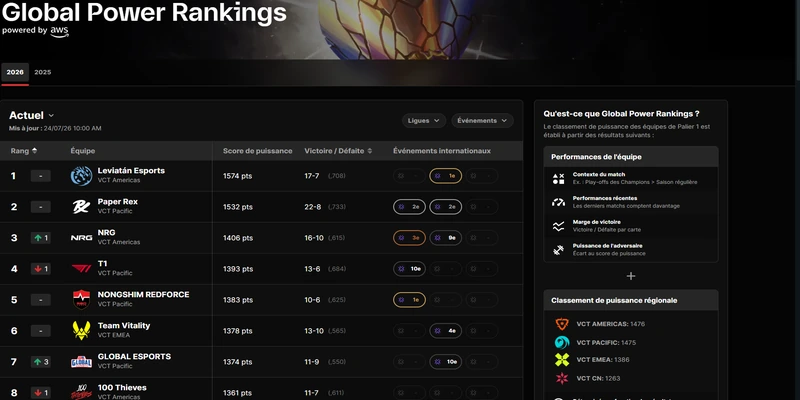Click the Team Vitality bee logo
The height and width of the screenshot is (400, 800).
81,331
